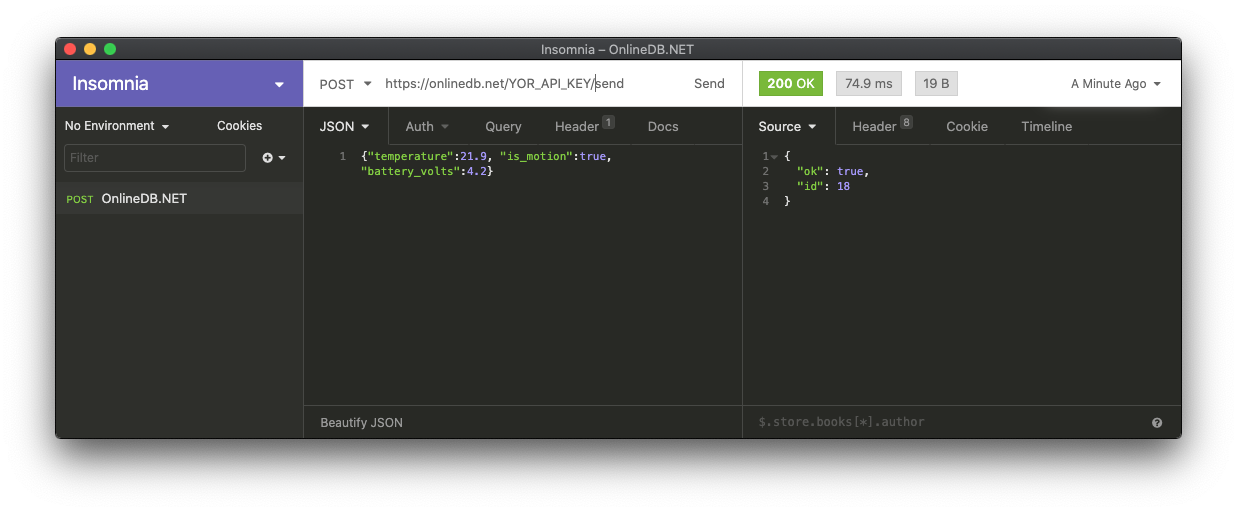Switch to the Cookie tab
Viewport: 1237px width, 512px height.
click(x=967, y=126)
